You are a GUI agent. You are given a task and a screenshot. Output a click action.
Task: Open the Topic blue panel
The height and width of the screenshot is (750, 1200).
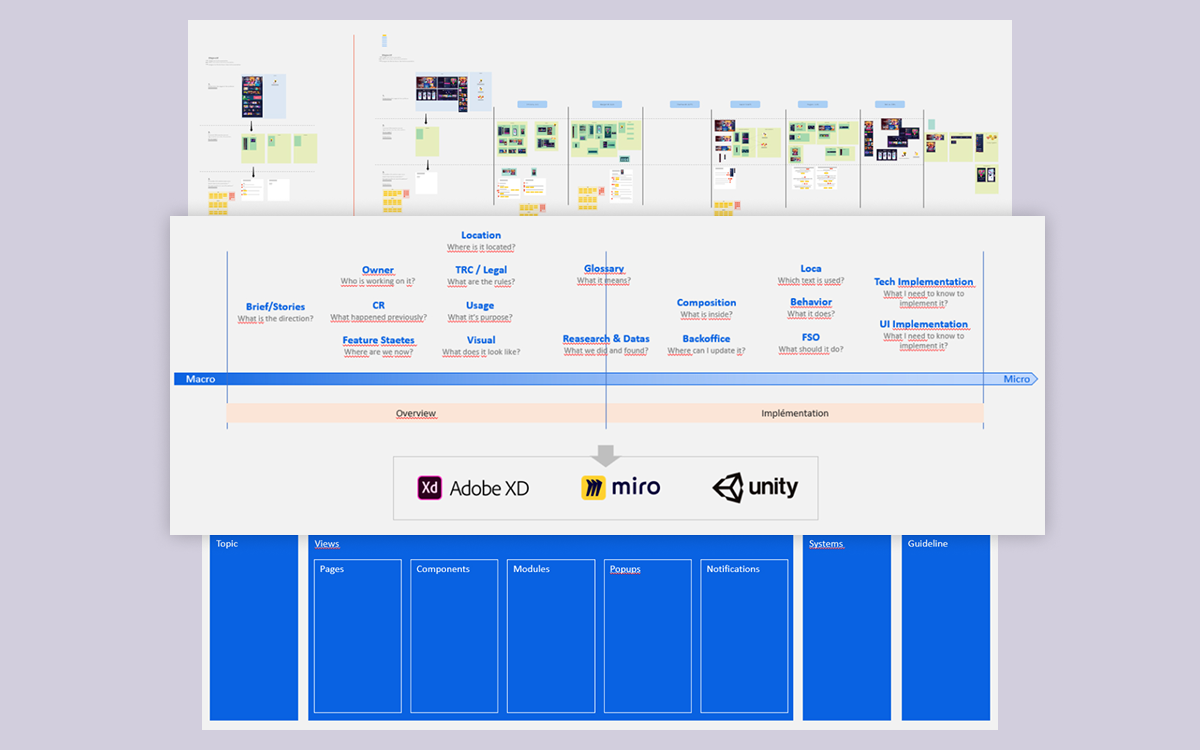254,627
